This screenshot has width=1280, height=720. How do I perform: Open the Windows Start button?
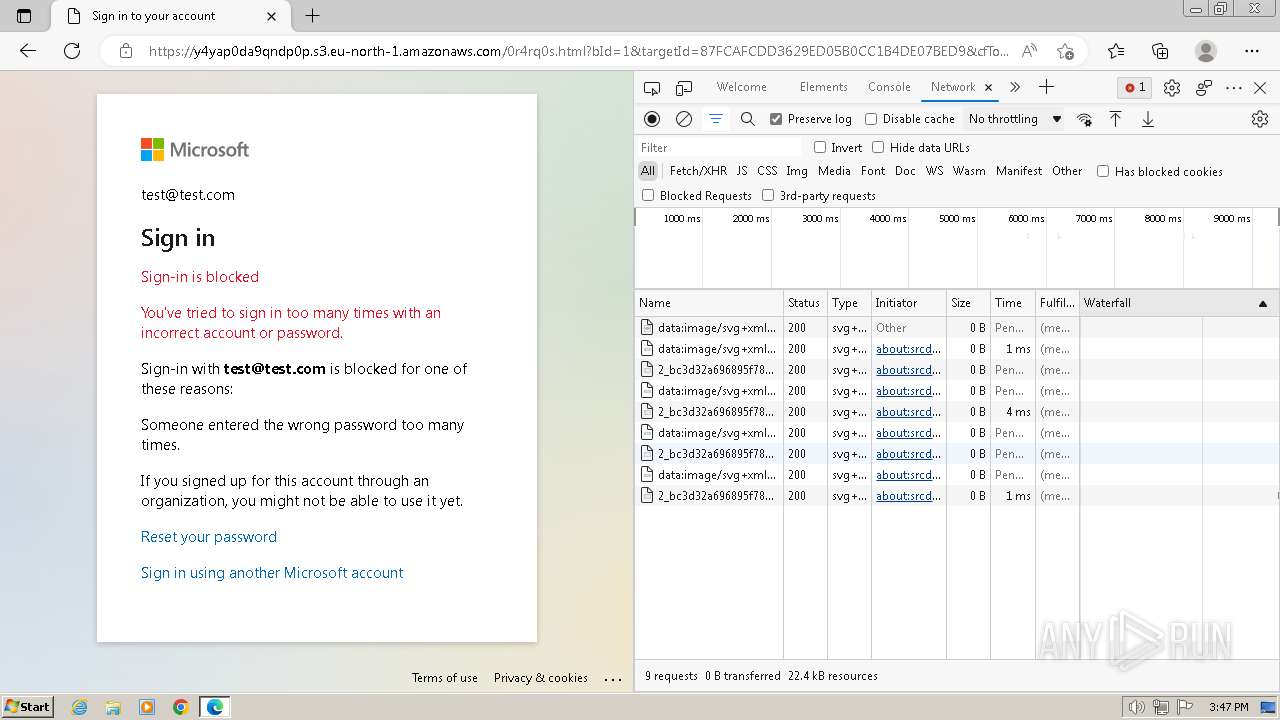click(28, 706)
